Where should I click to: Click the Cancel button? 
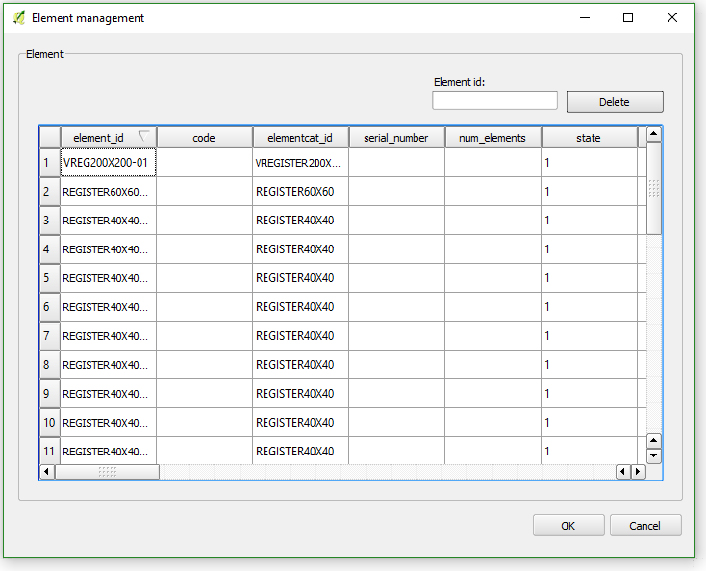pos(645,526)
